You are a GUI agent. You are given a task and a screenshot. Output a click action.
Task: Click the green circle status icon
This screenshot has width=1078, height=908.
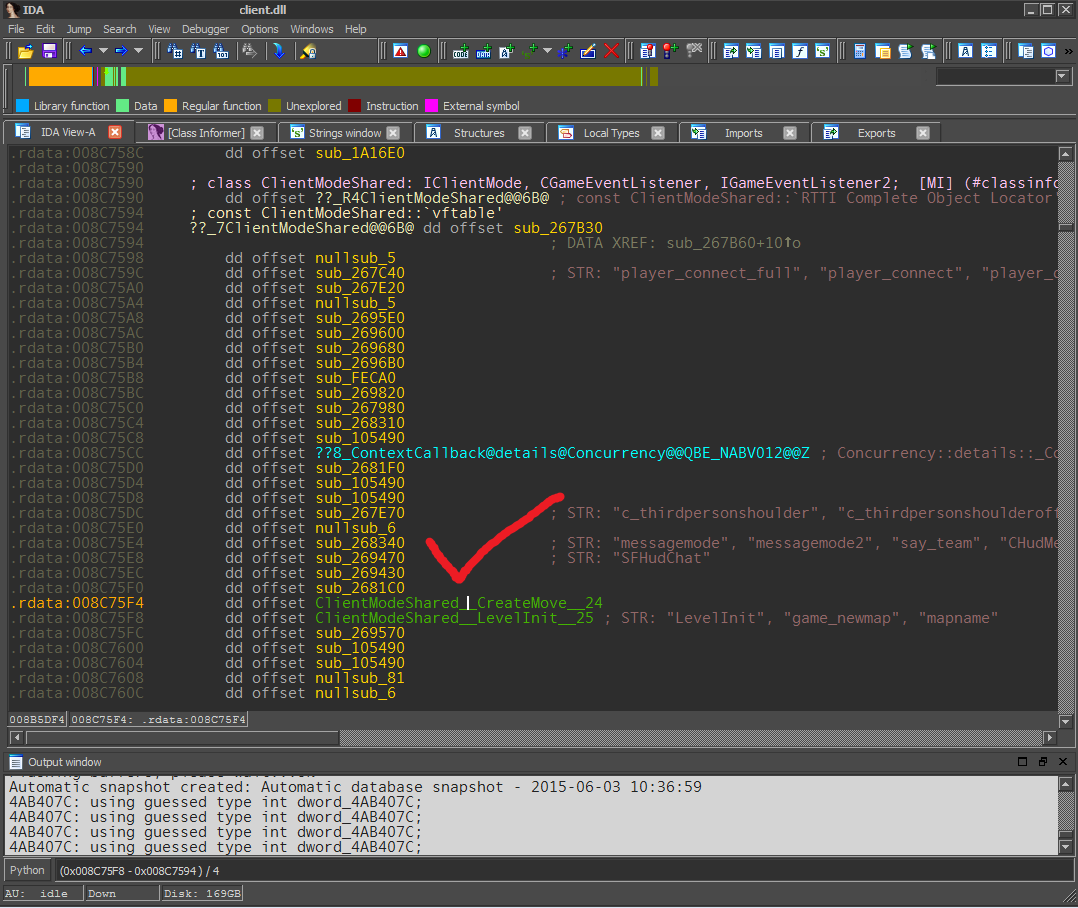pos(424,52)
